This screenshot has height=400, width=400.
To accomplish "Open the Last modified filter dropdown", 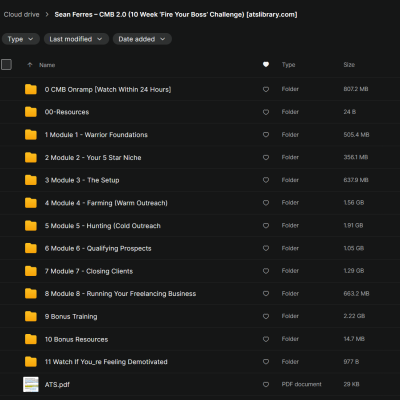I will pyautogui.click(x=76, y=39).
